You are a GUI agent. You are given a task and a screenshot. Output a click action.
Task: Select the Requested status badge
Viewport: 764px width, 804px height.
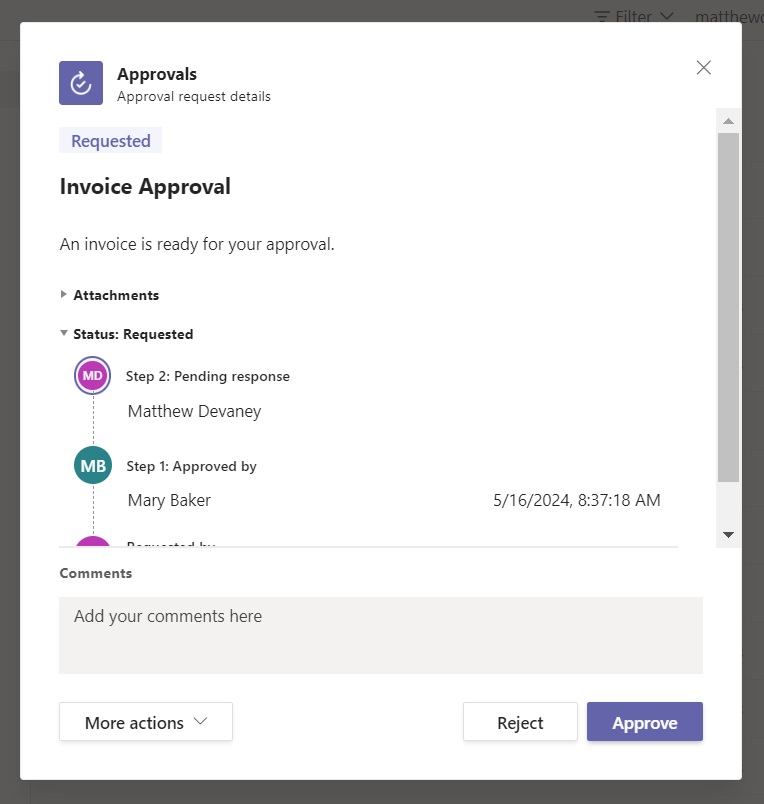[x=110, y=140]
